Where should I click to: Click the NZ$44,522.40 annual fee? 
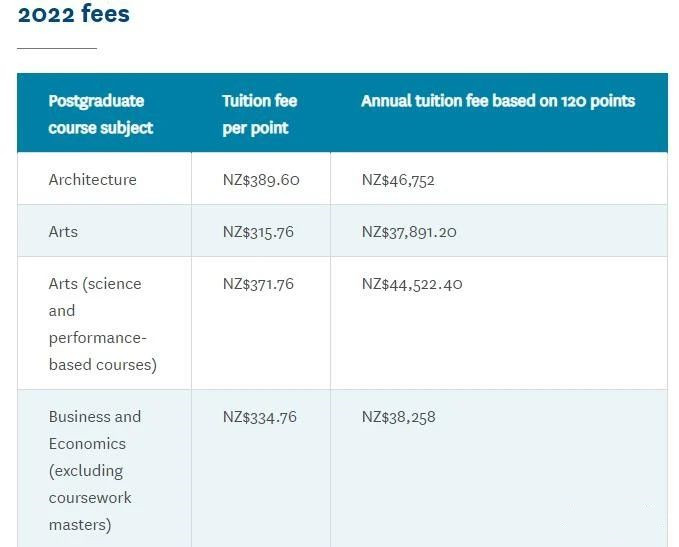pos(412,284)
